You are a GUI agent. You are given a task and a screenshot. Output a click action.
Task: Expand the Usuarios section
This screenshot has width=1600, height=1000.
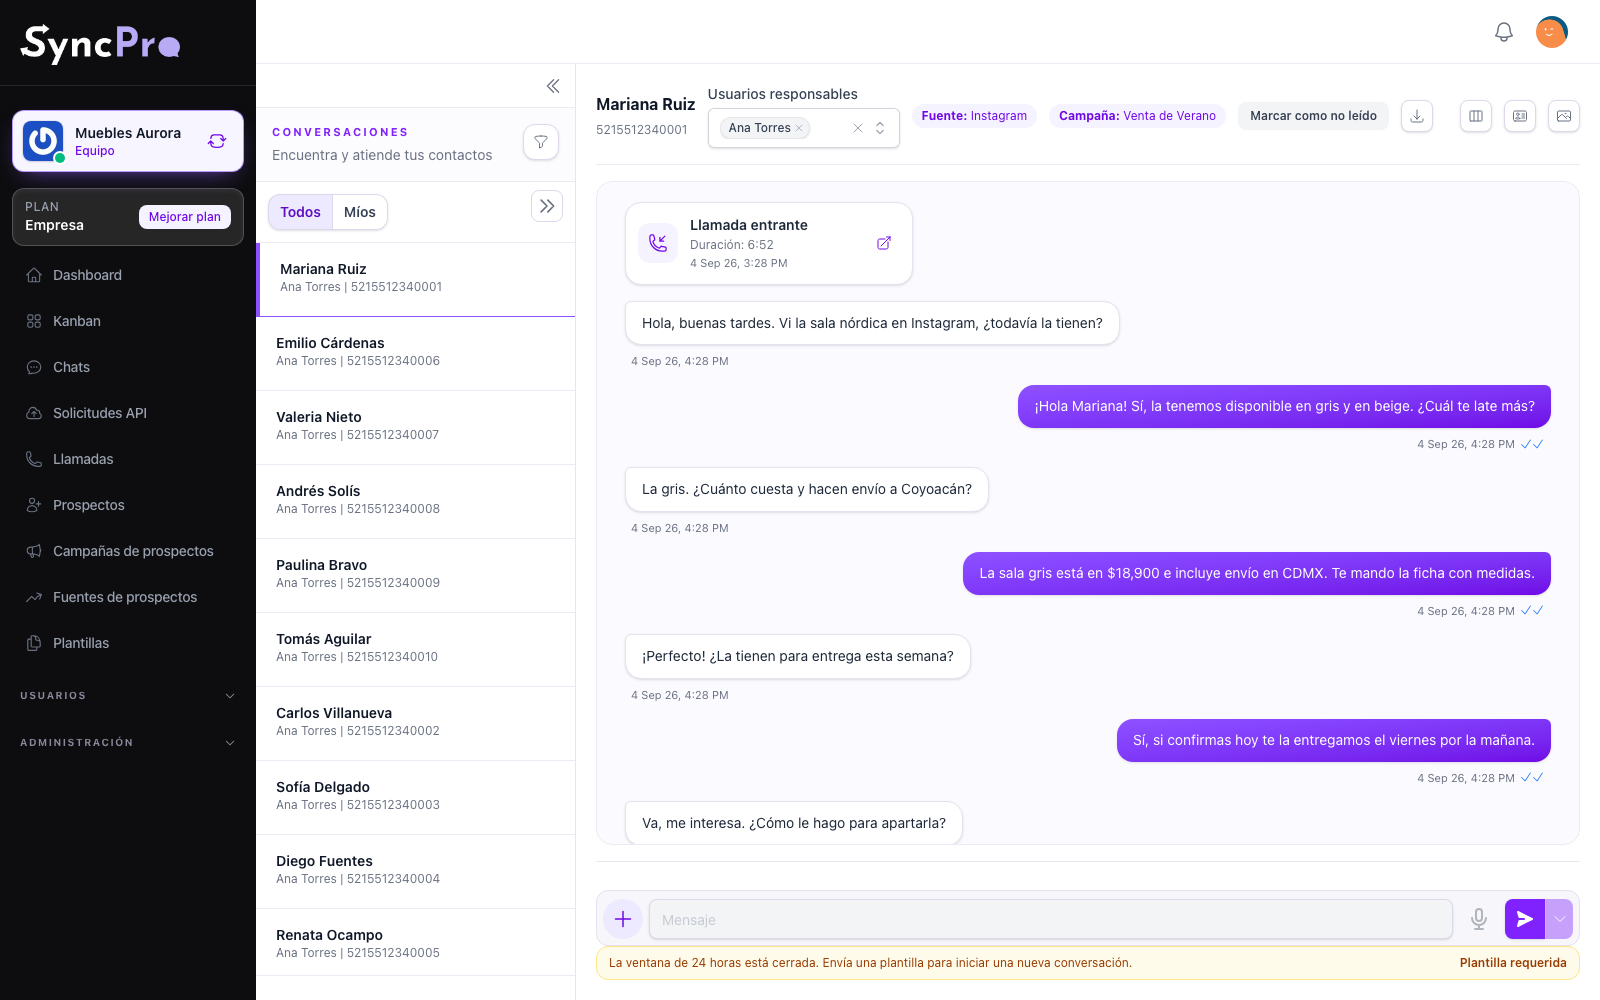pos(128,696)
